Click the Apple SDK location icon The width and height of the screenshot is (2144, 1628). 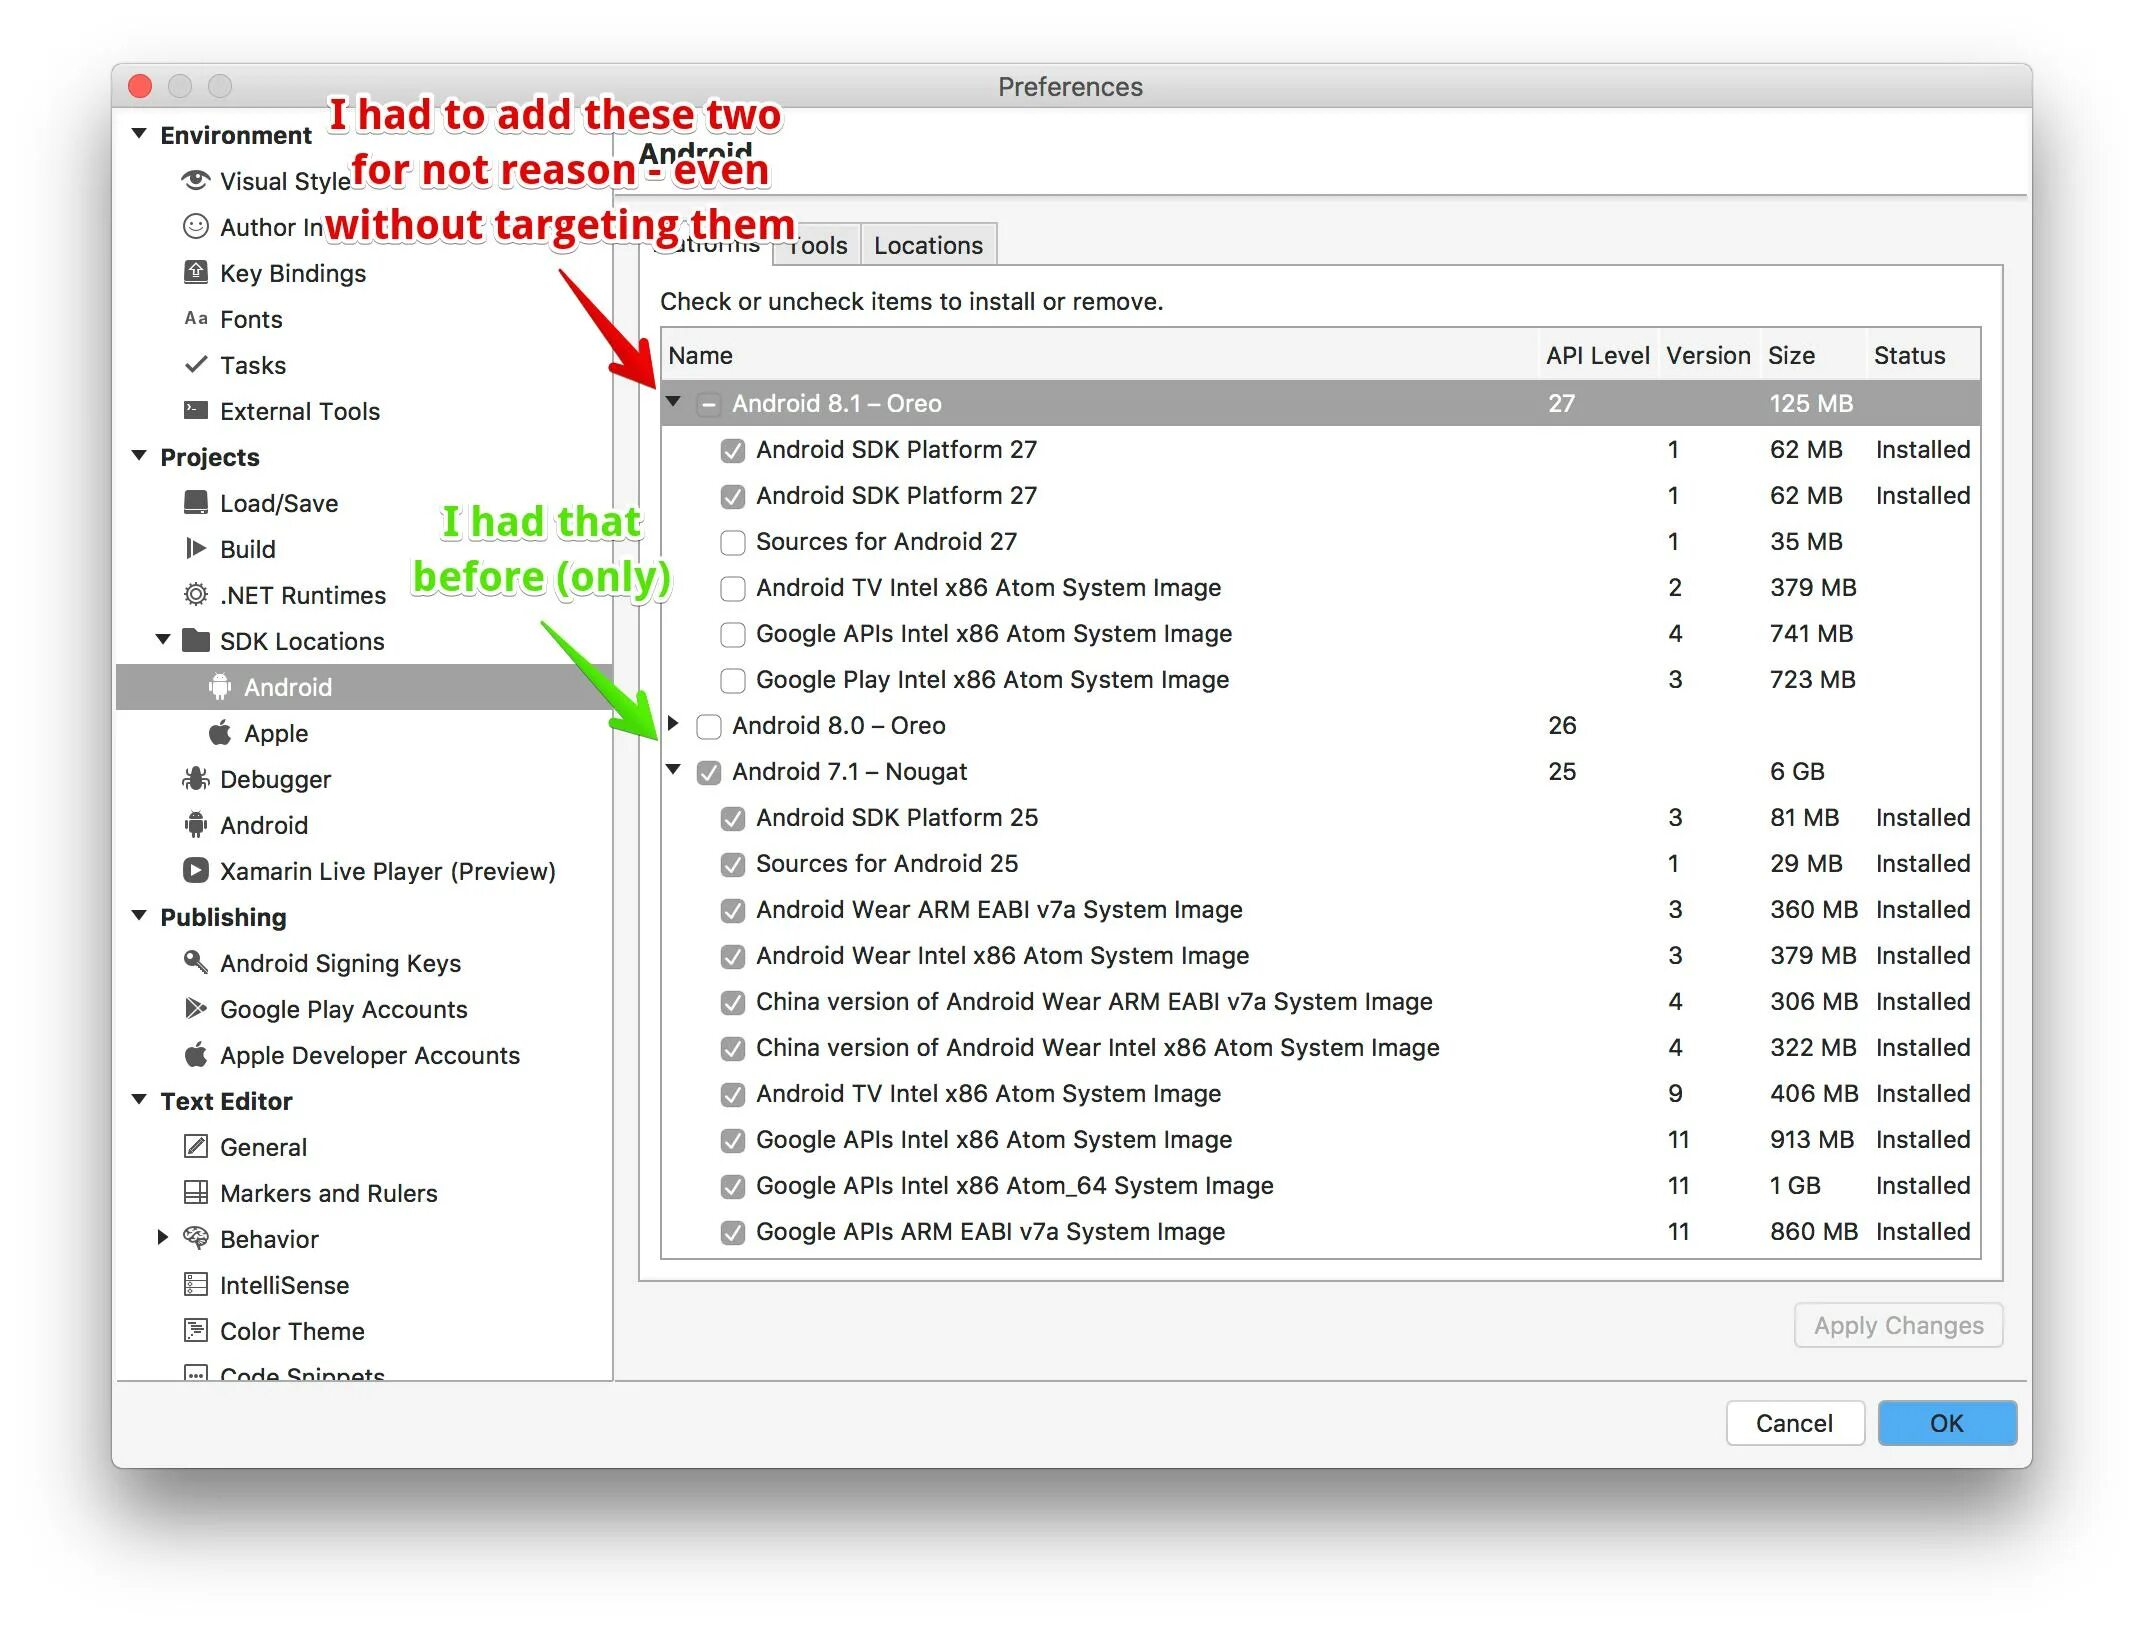point(220,732)
